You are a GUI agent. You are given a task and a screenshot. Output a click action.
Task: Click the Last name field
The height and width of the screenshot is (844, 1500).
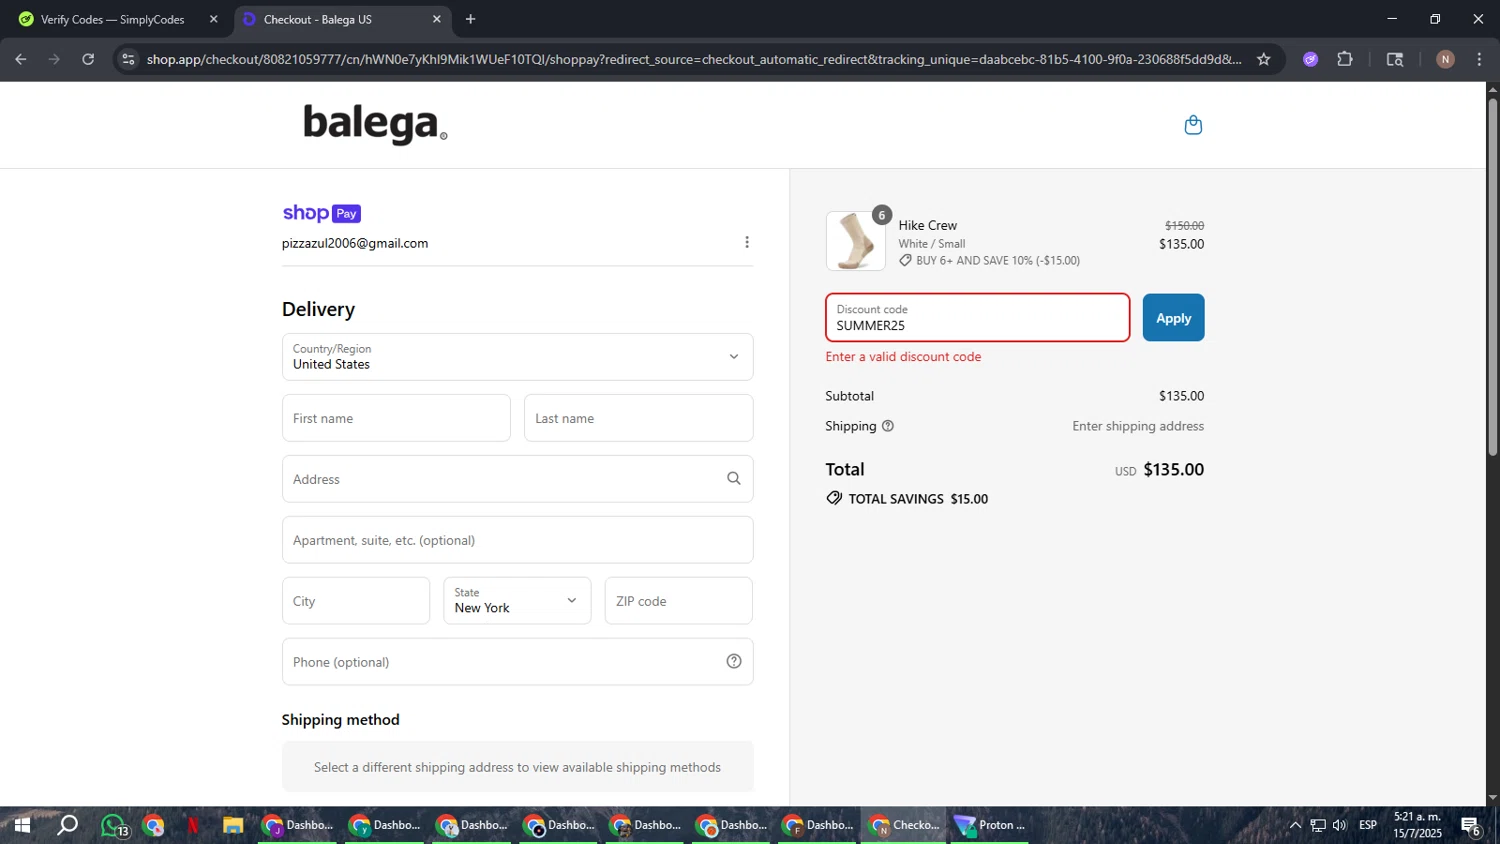[639, 418]
